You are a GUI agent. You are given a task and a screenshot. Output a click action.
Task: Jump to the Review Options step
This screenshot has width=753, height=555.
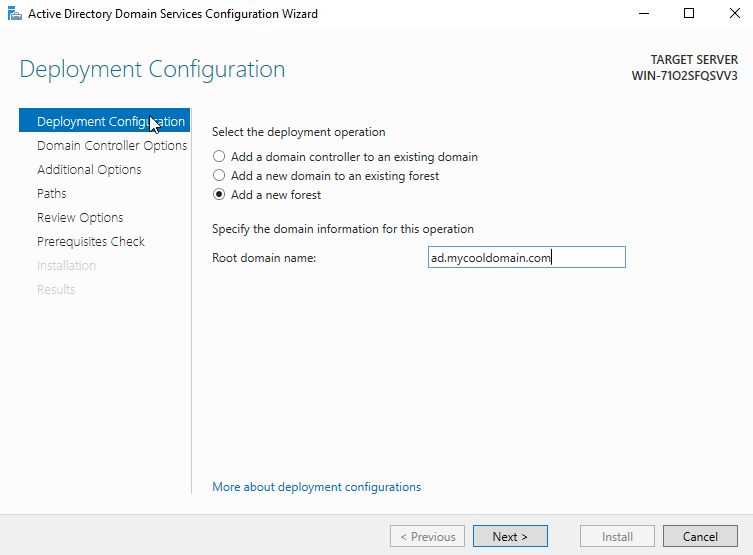tap(80, 218)
